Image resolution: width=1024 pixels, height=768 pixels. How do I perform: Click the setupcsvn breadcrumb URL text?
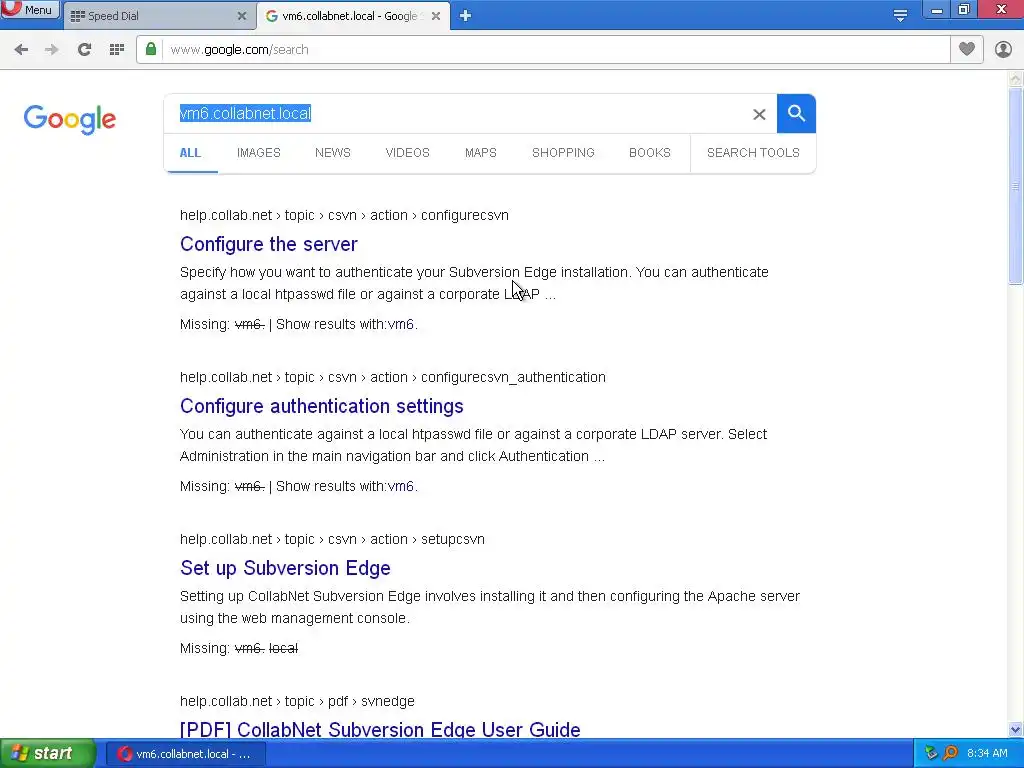tap(332, 539)
